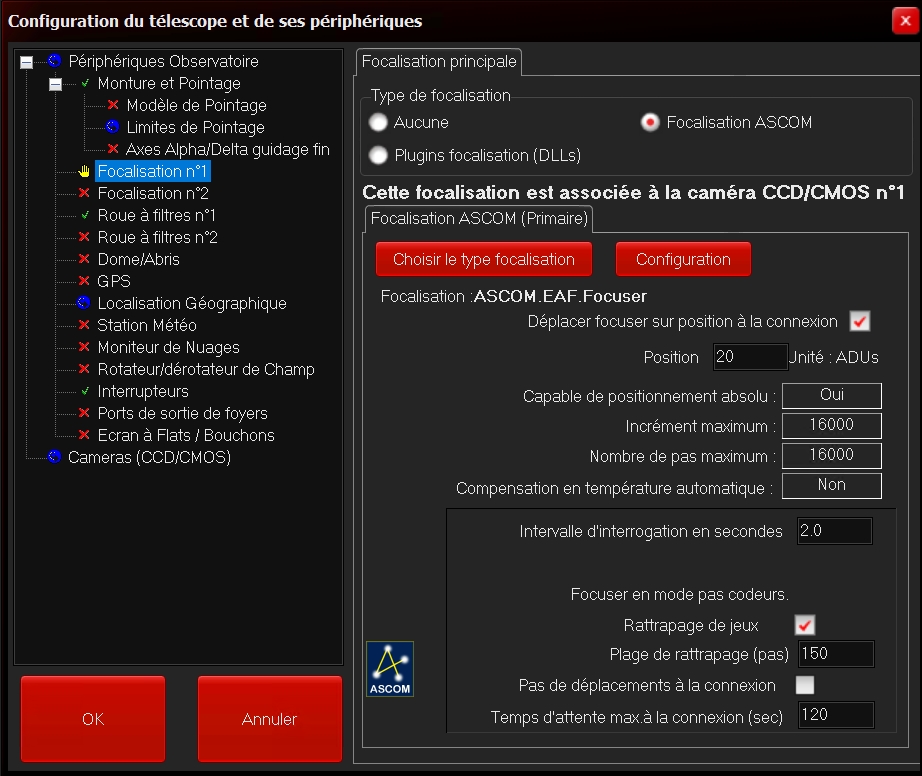Click the ASCOM logo icon
The image size is (922, 776).
[390, 669]
